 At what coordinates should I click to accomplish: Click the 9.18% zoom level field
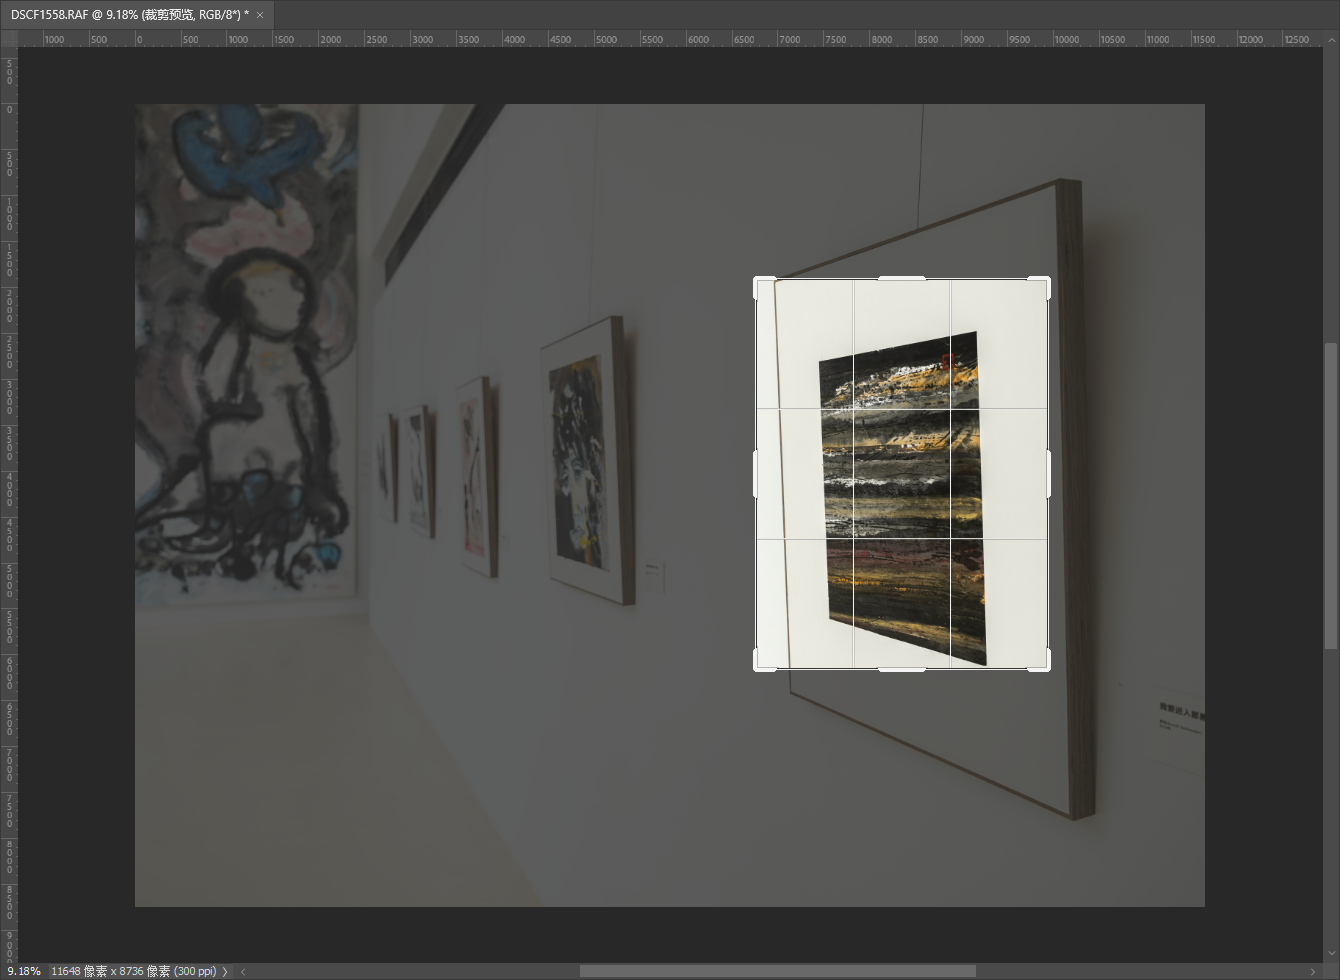pos(24,971)
